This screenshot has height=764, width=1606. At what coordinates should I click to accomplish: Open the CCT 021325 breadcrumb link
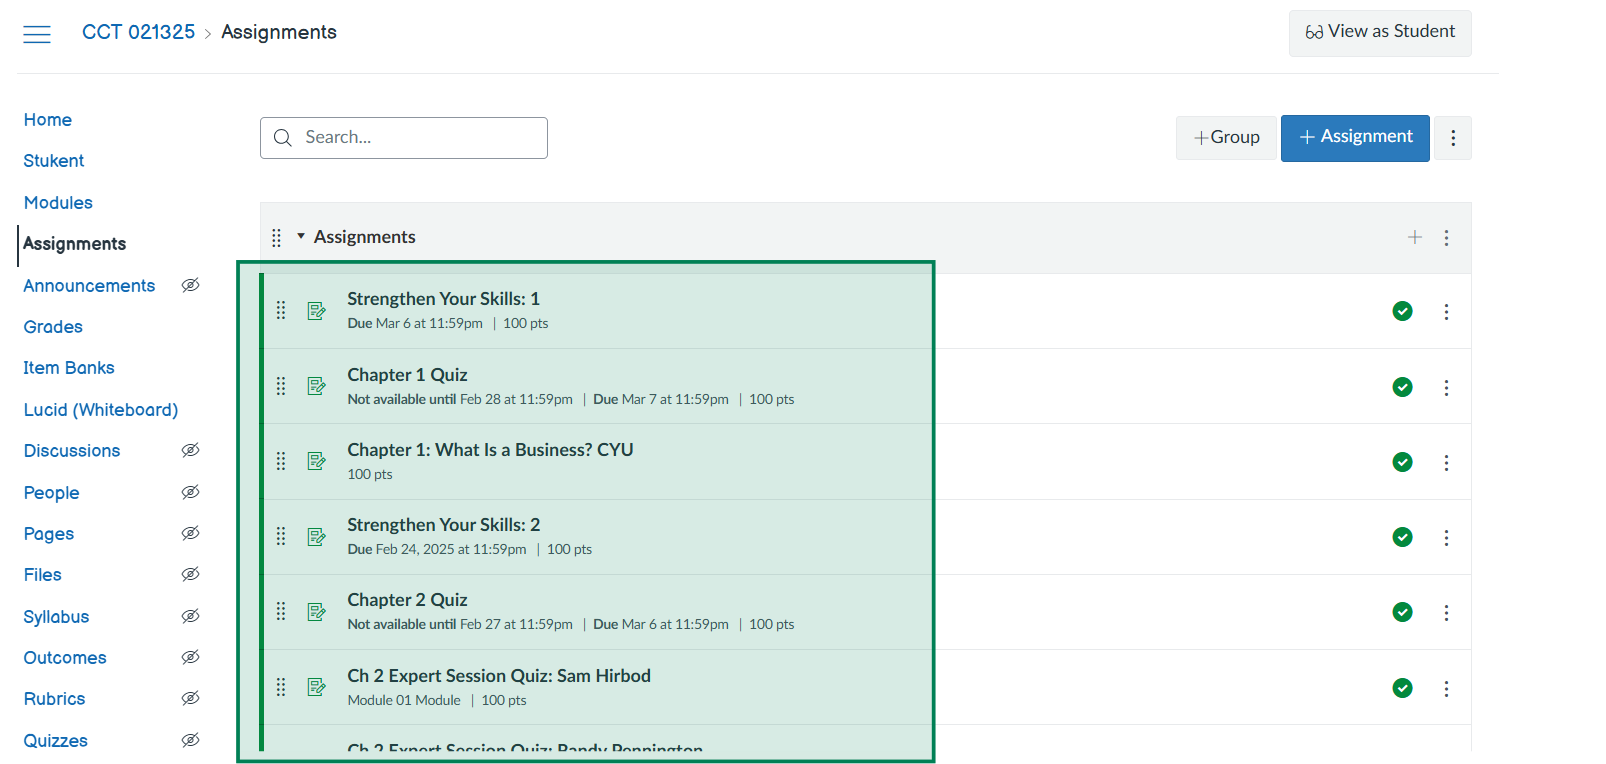(x=138, y=32)
